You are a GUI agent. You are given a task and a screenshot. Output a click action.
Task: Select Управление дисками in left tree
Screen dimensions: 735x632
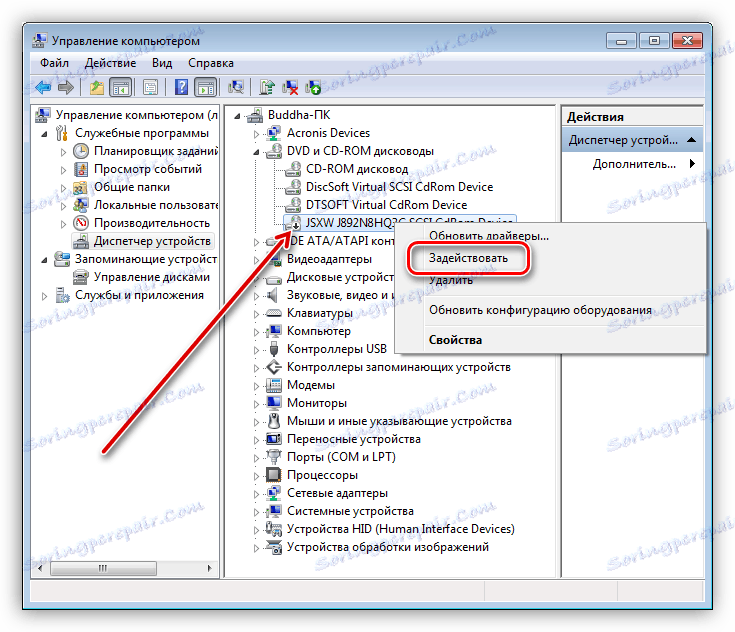[151, 277]
